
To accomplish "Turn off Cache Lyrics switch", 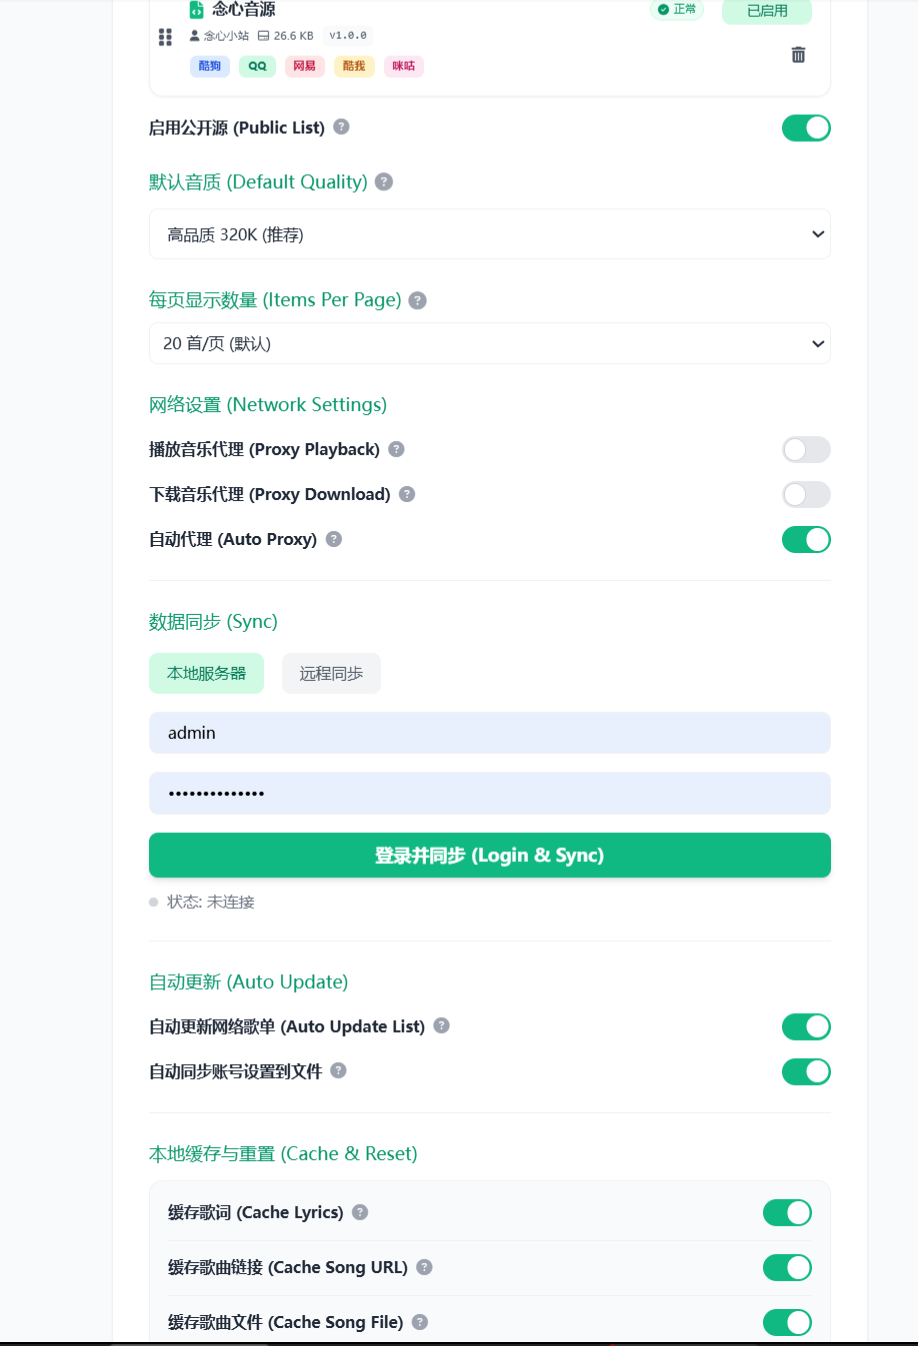I will [787, 1213].
